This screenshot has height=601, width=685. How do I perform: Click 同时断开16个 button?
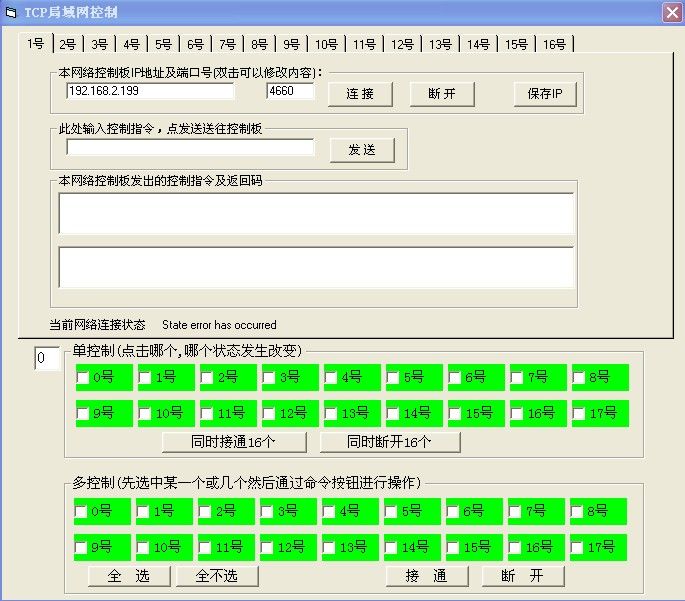390,442
